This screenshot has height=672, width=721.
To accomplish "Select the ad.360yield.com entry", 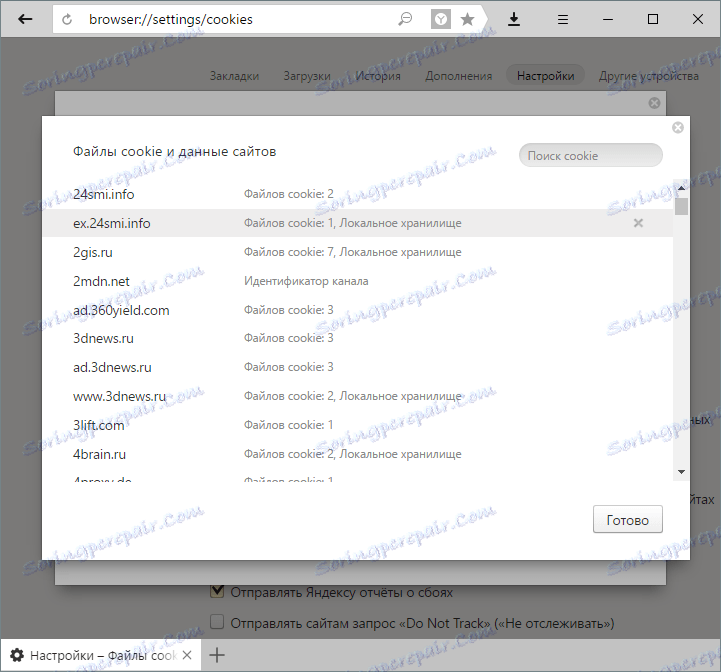I will [x=358, y=310].
